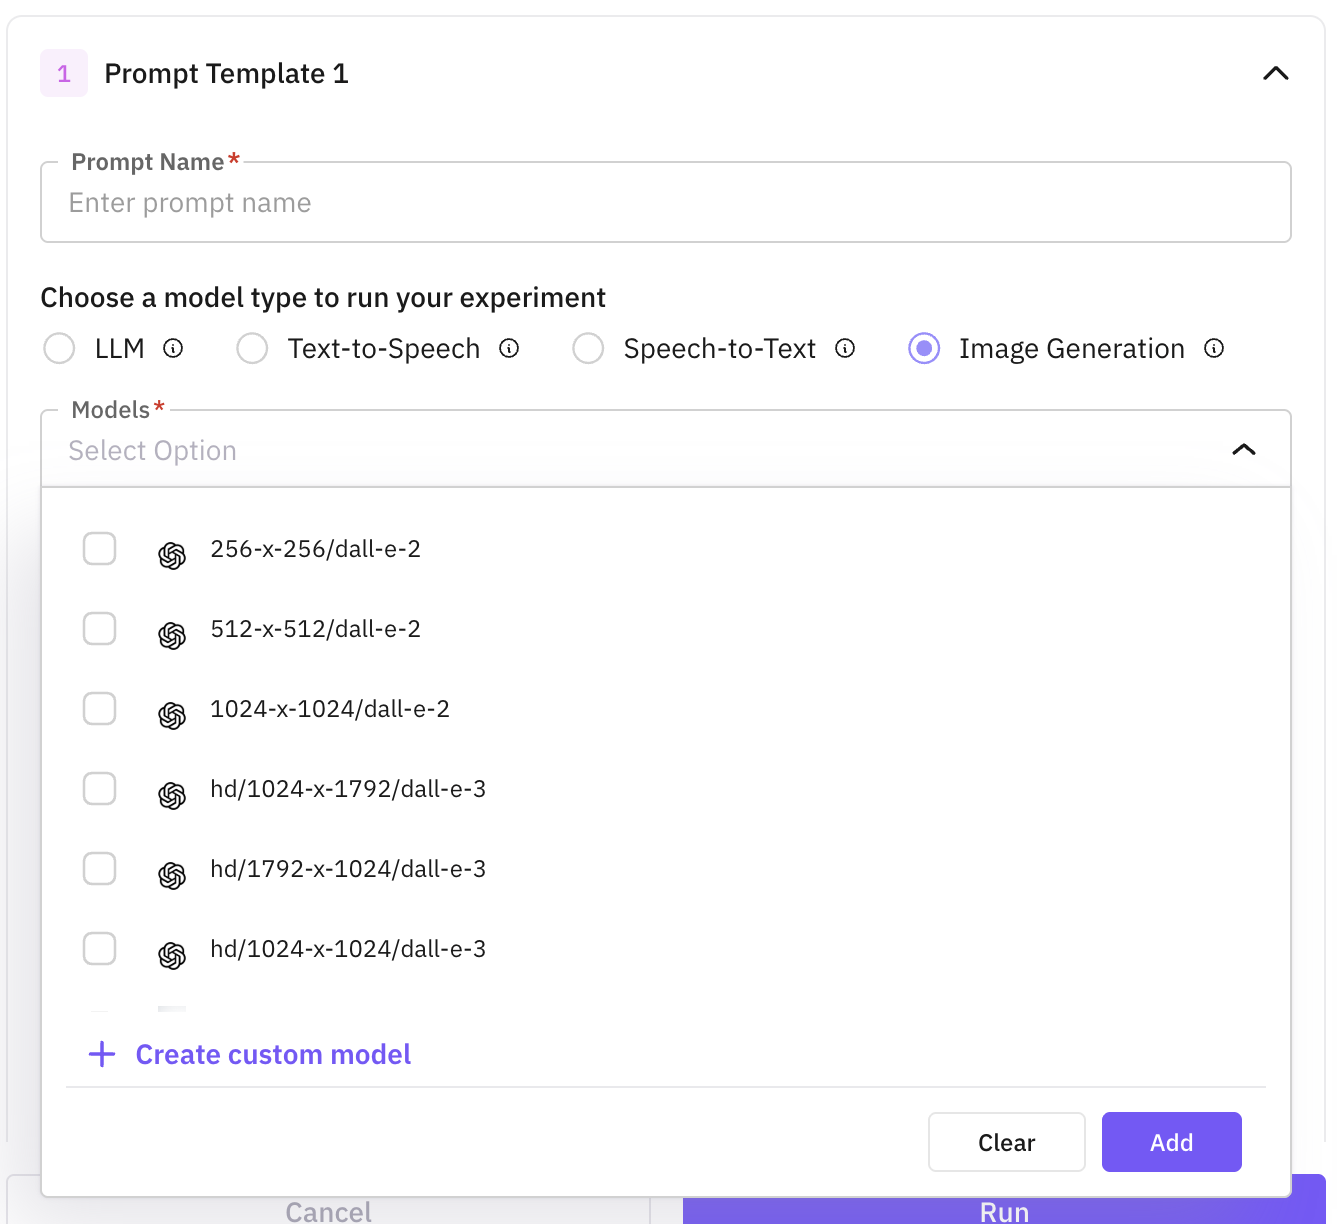Screen dimensions: 1344x1224
Task: Collapse the Prompt Template 1 section
Action: [1276, 73]
